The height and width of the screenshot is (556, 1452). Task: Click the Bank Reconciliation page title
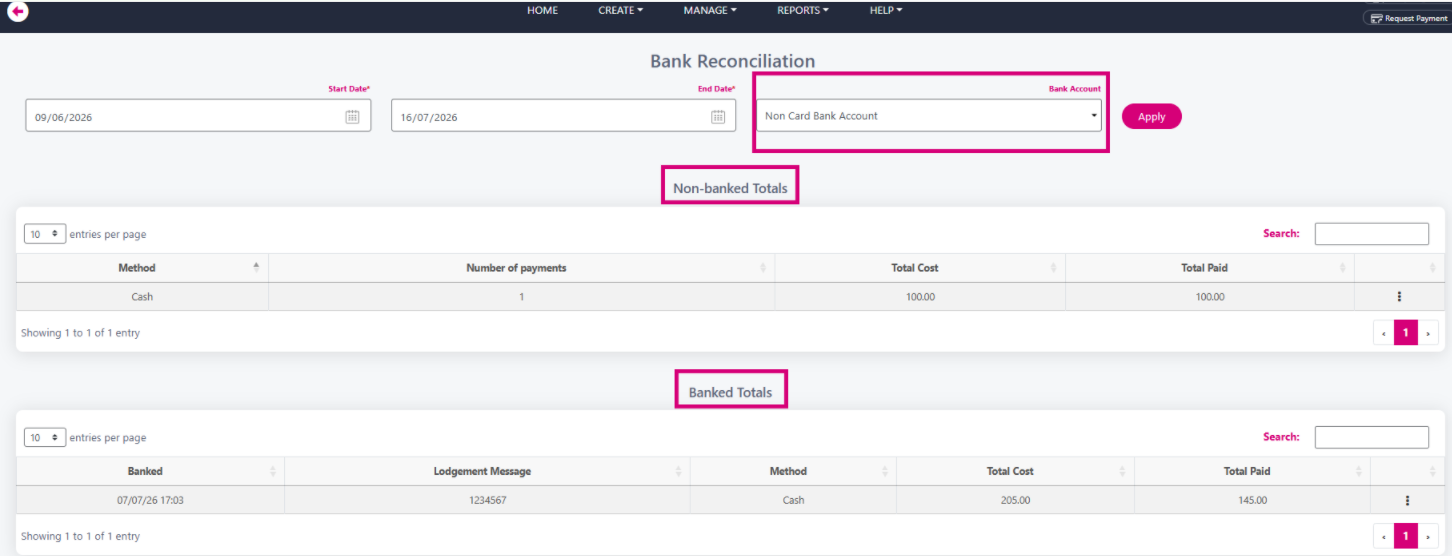[732, 61]
